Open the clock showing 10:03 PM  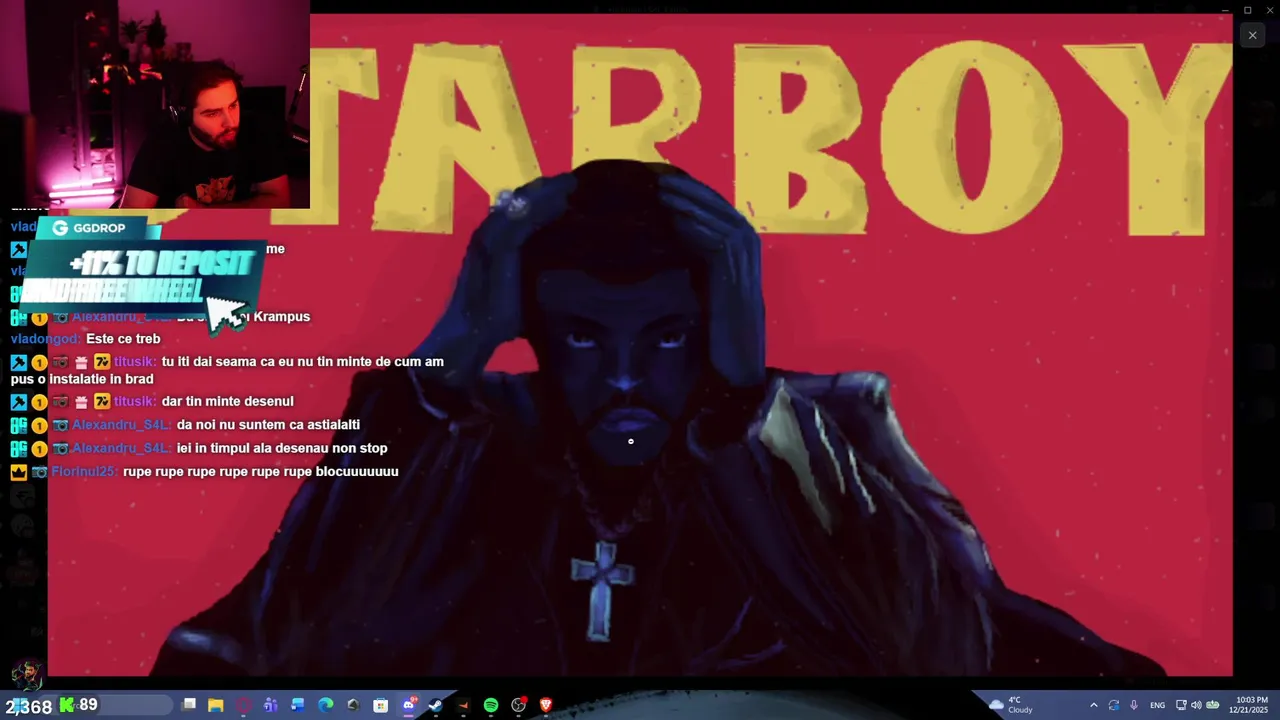click(1252, 705)
